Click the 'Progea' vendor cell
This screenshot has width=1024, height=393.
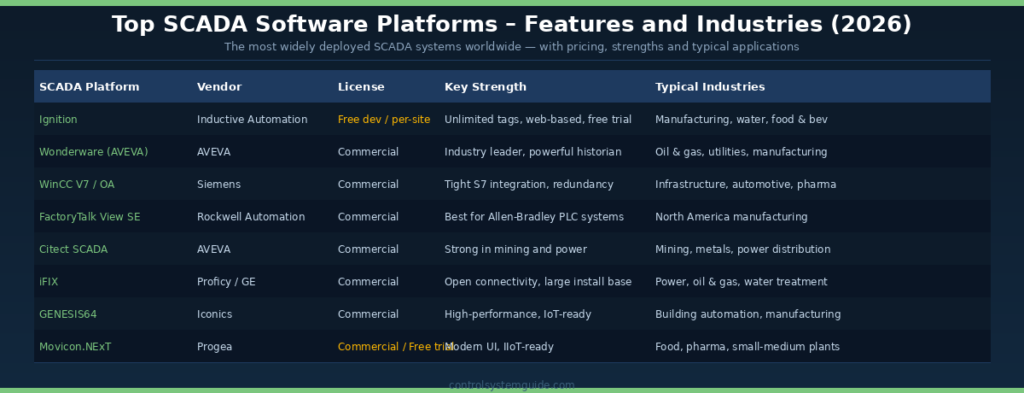(214, 347)
